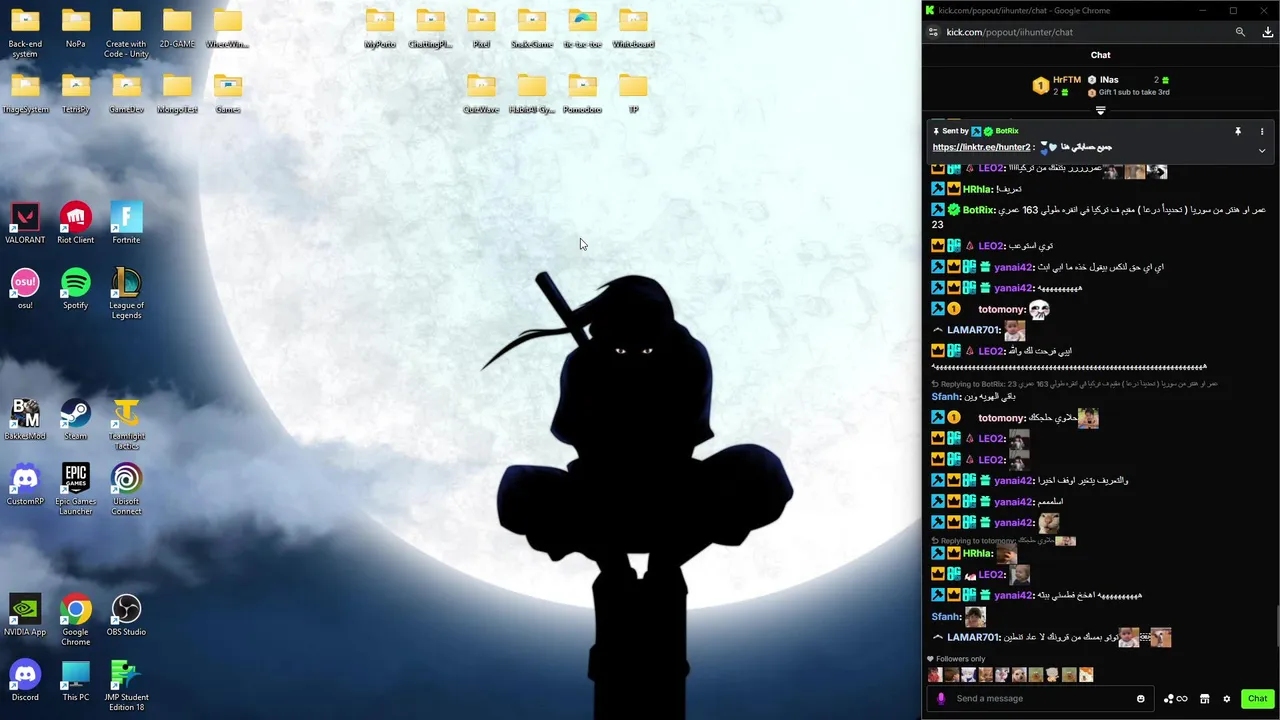
Task: Select the Pixel folder
Action: 481,28
